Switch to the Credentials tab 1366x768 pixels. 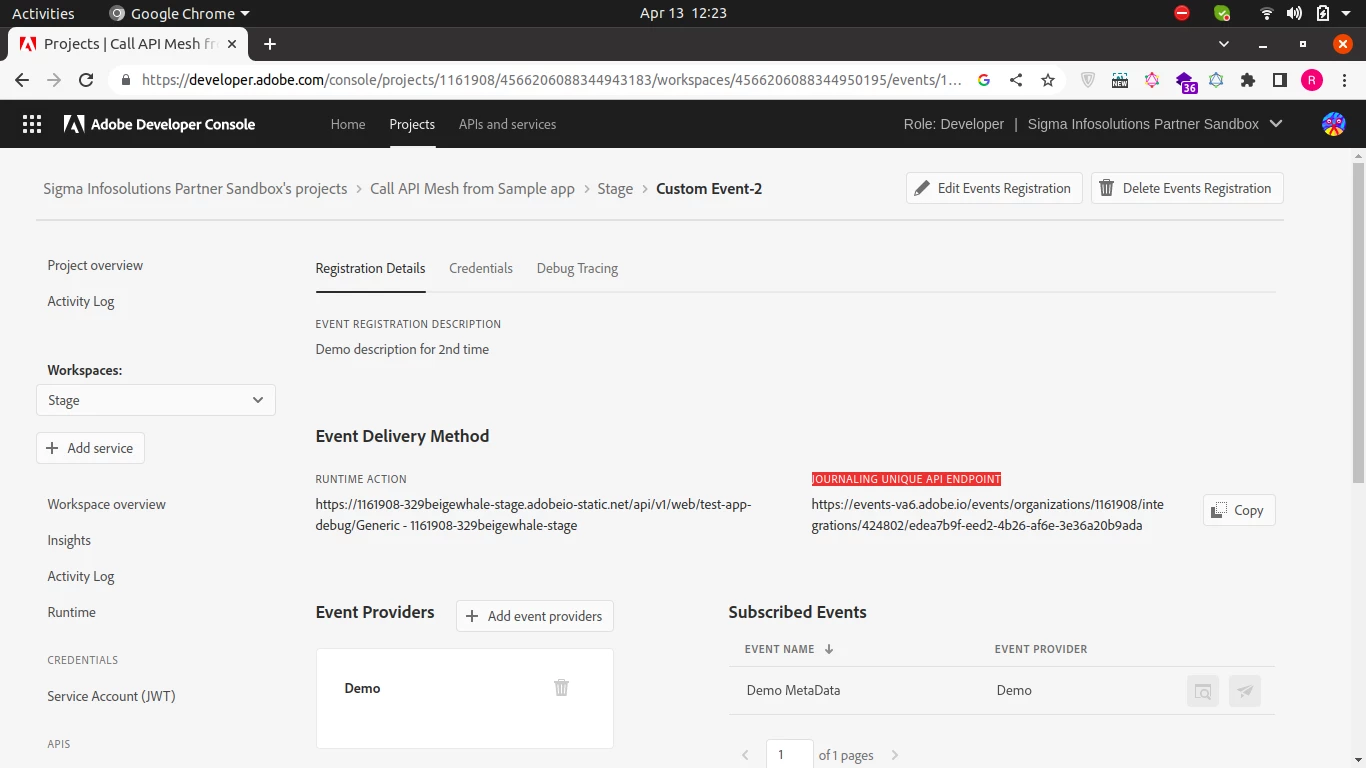tap(481, 268)
